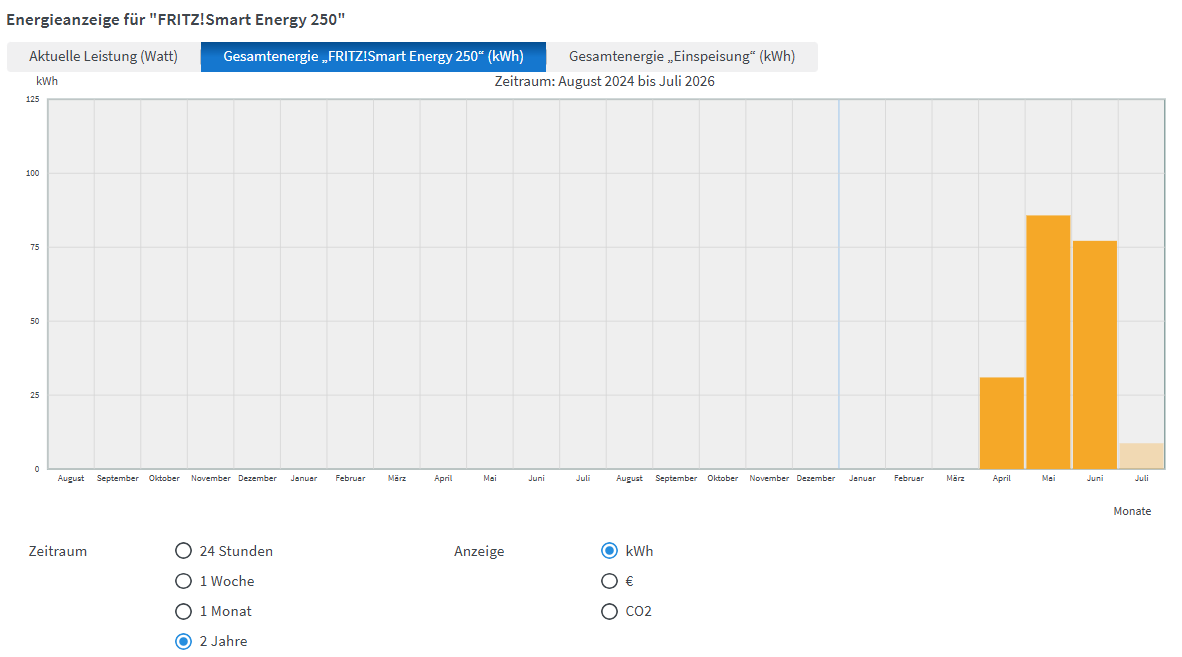Viewport: 1182px width, 657px height.
Task: Click the 2 Jahre label text
Action: (x=223, y=641)
